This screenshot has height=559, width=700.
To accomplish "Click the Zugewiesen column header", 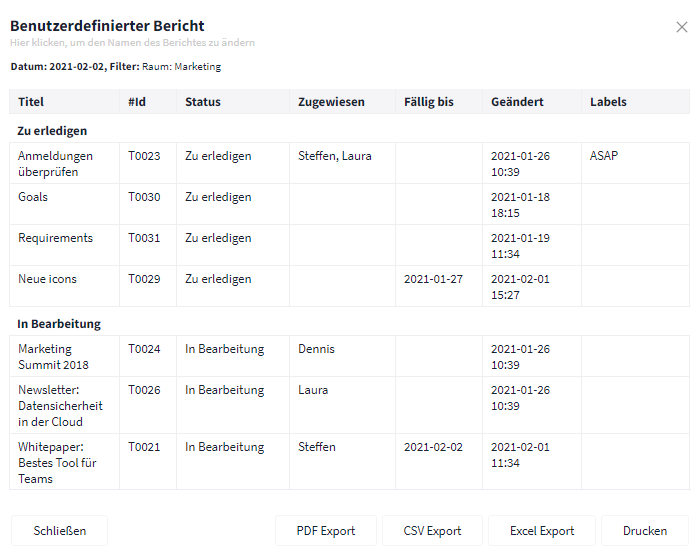I will coord(331,102).
